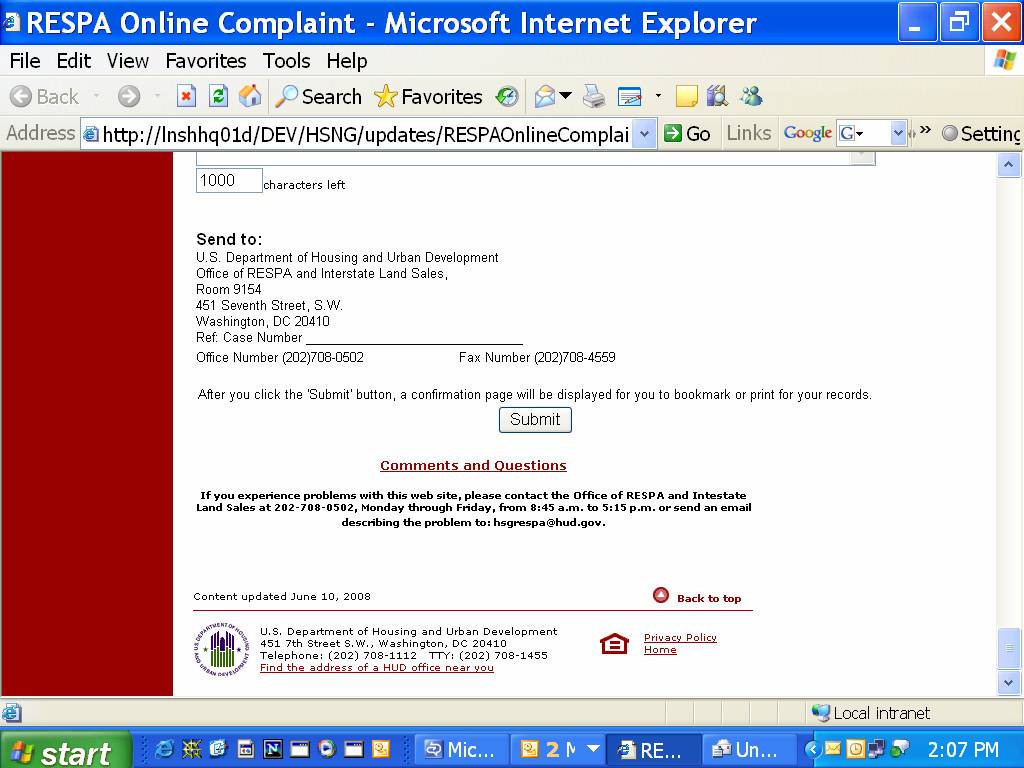This screenshot has width=1024, height=768.
Task: Open the File menu
Action: (x=25, y=61)
